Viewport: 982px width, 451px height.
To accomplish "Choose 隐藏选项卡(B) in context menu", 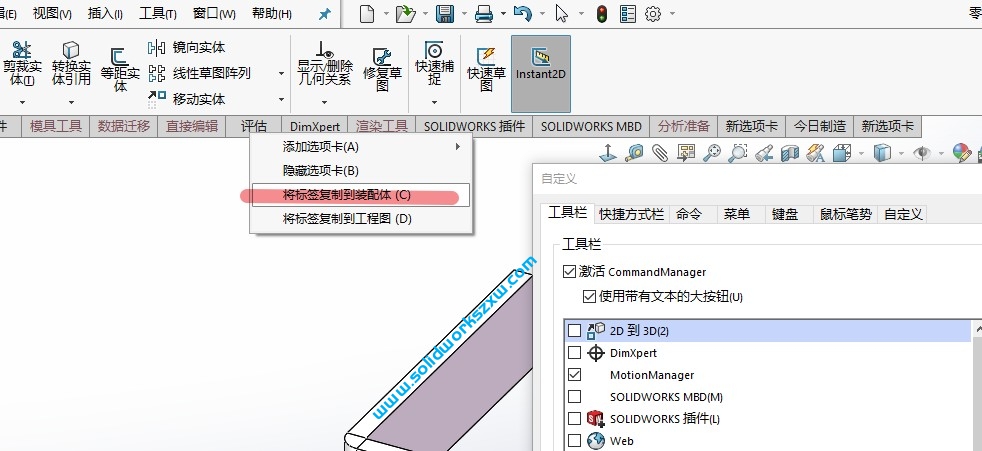I will pyautogui.click(x=361, y=170).
